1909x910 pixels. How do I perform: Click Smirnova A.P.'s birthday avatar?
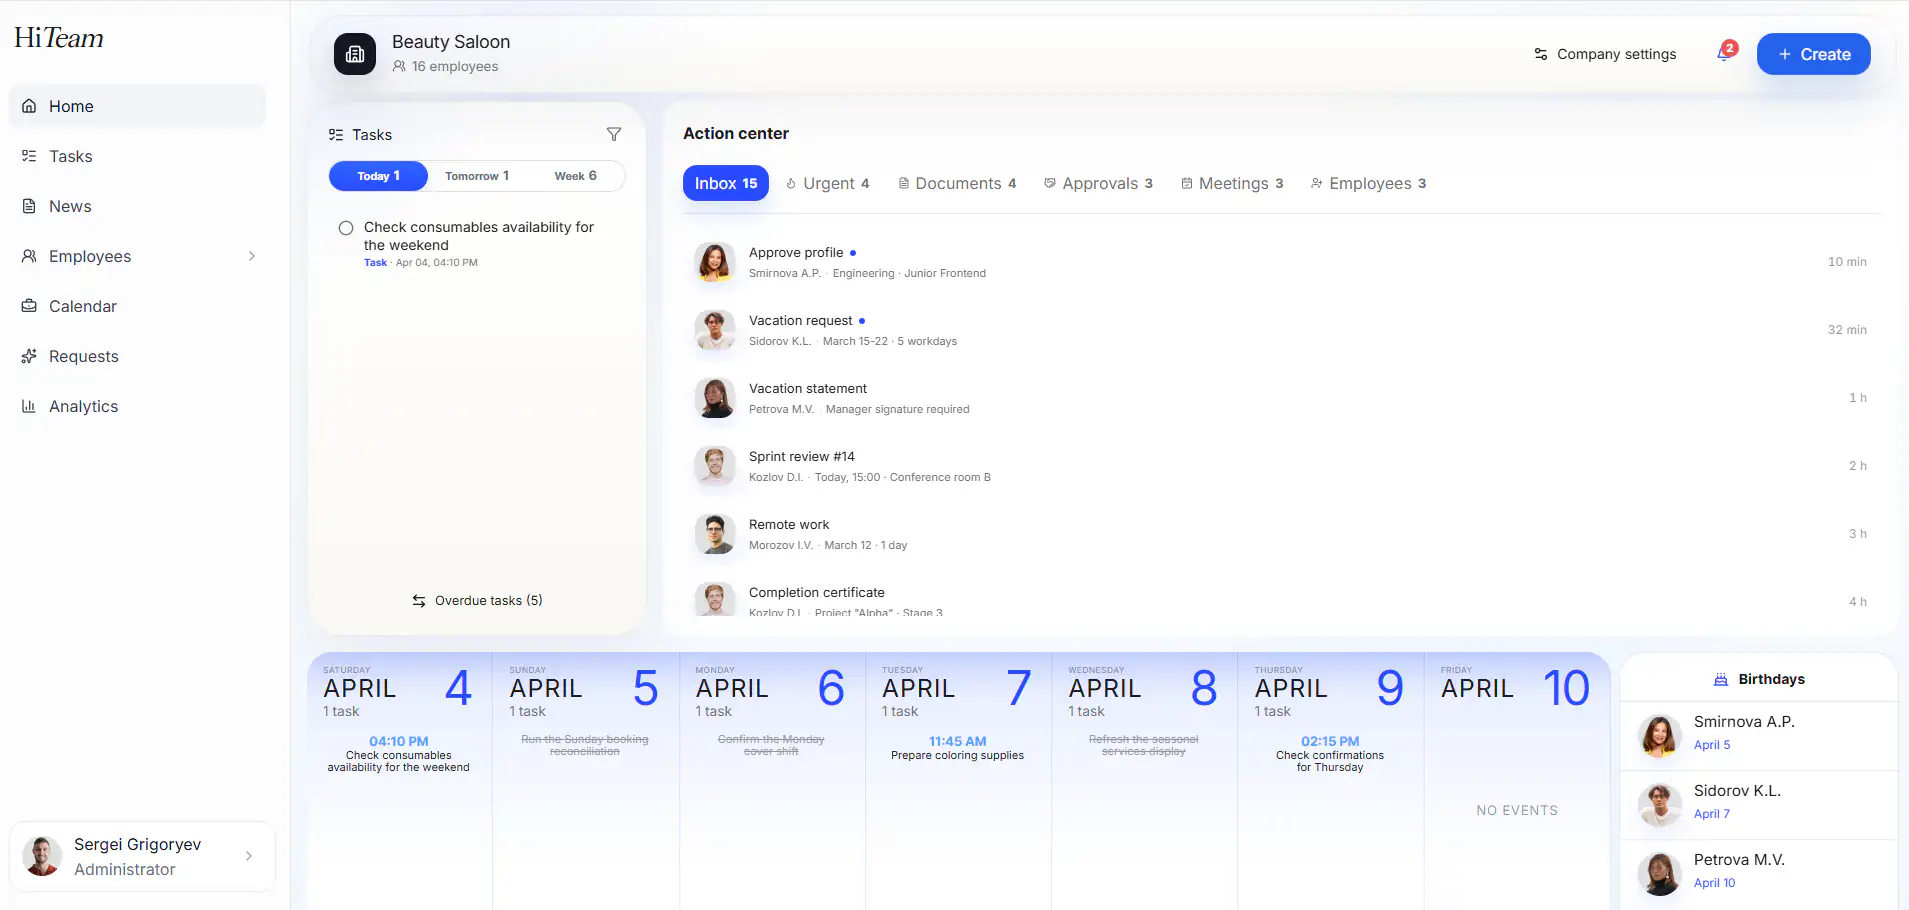point(1661,737)
